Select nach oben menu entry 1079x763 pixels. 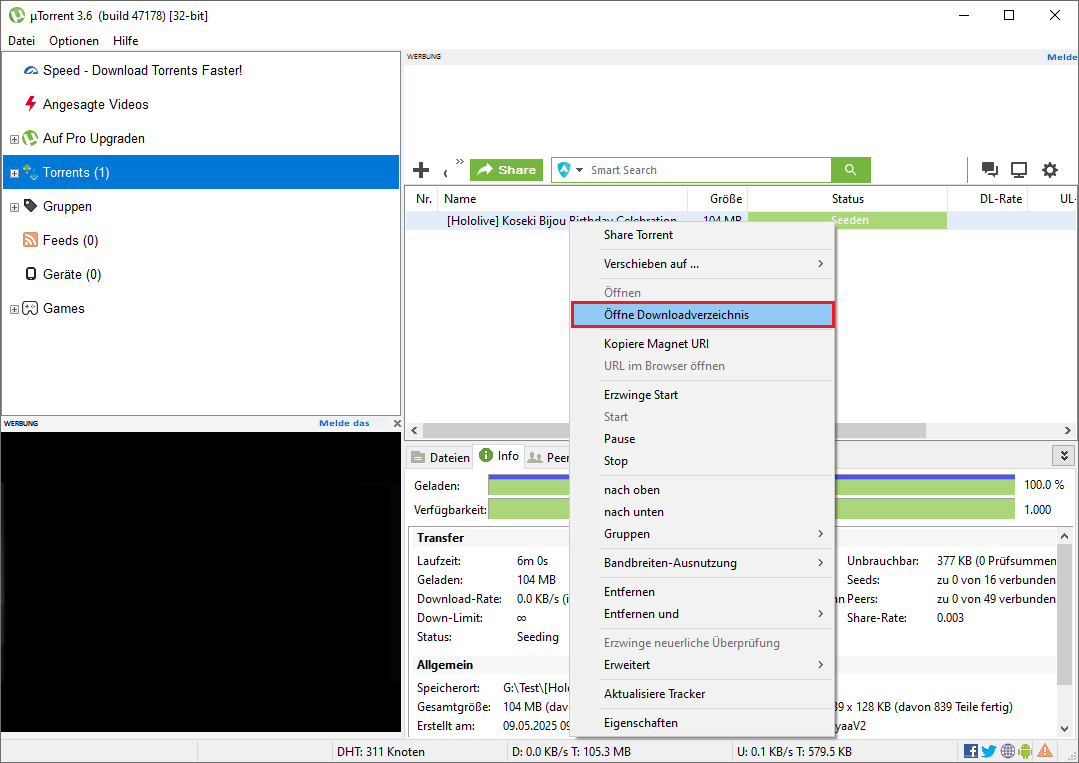(x=703, y=489)
